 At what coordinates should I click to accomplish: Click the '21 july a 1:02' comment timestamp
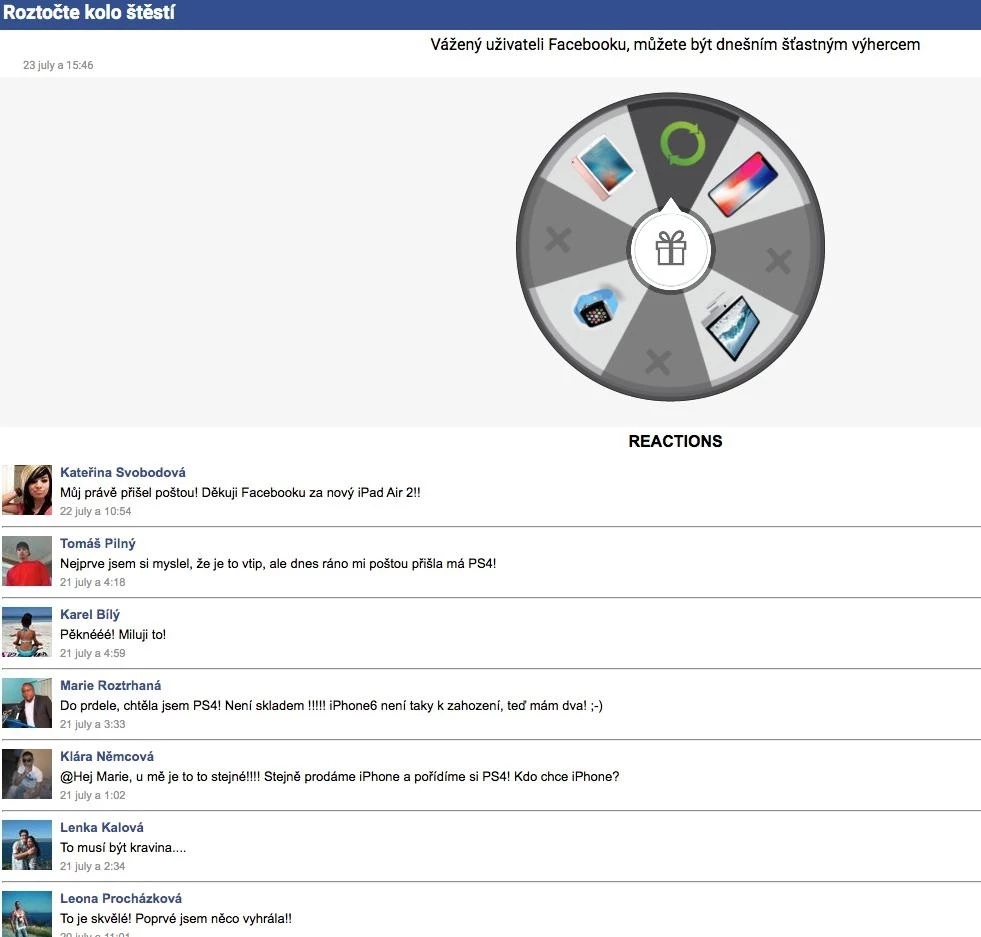93,795
